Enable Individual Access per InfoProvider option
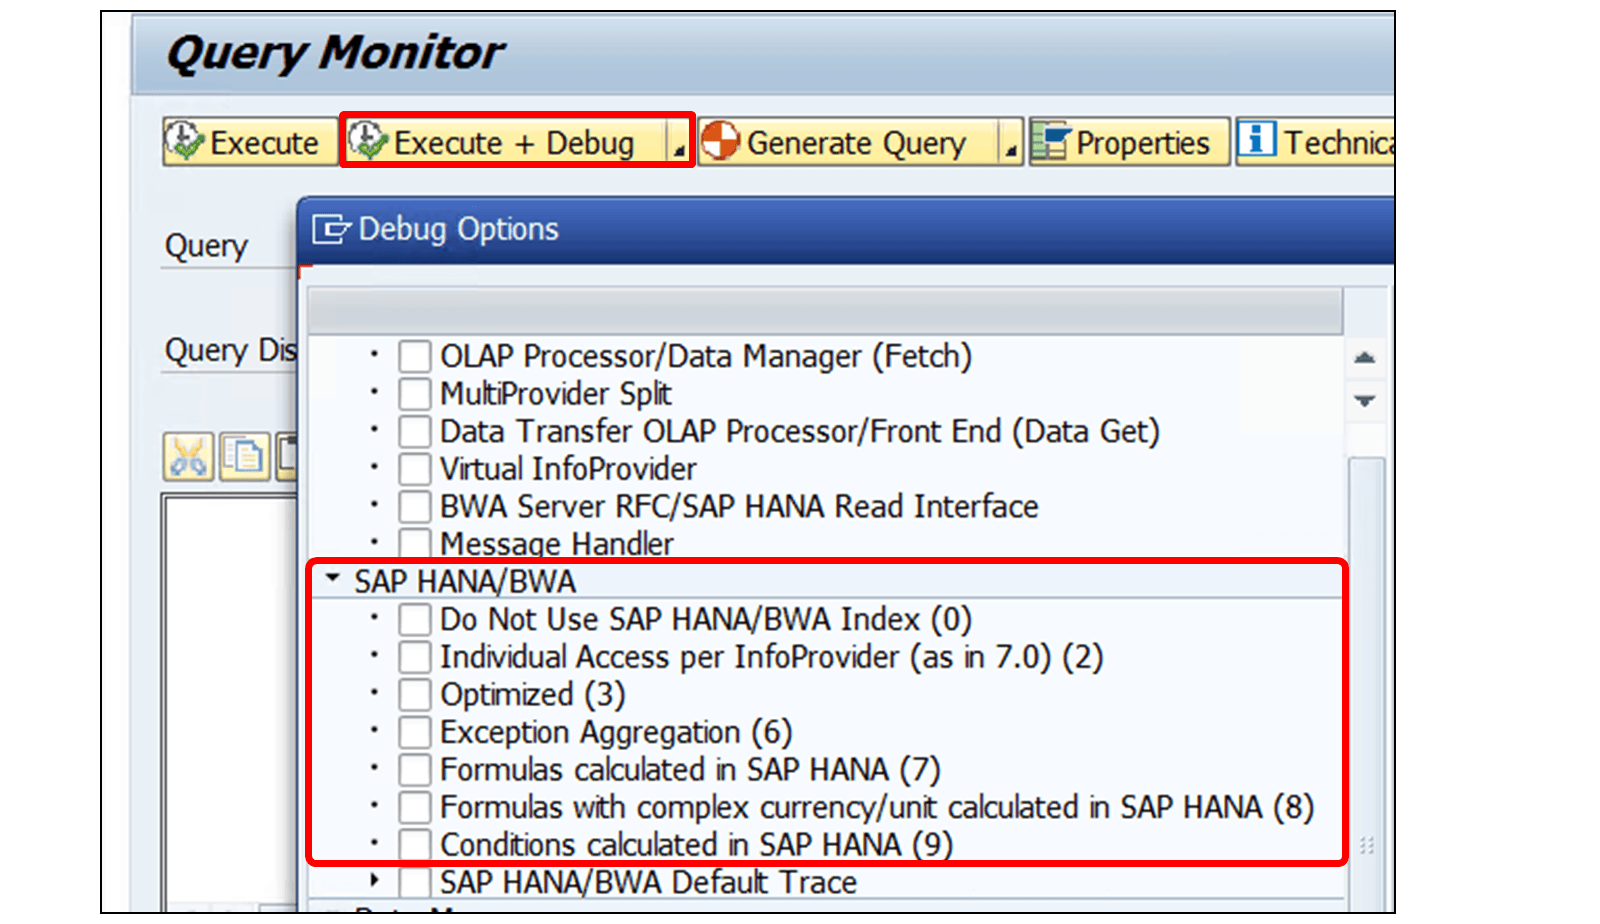 tap(414, 657)
